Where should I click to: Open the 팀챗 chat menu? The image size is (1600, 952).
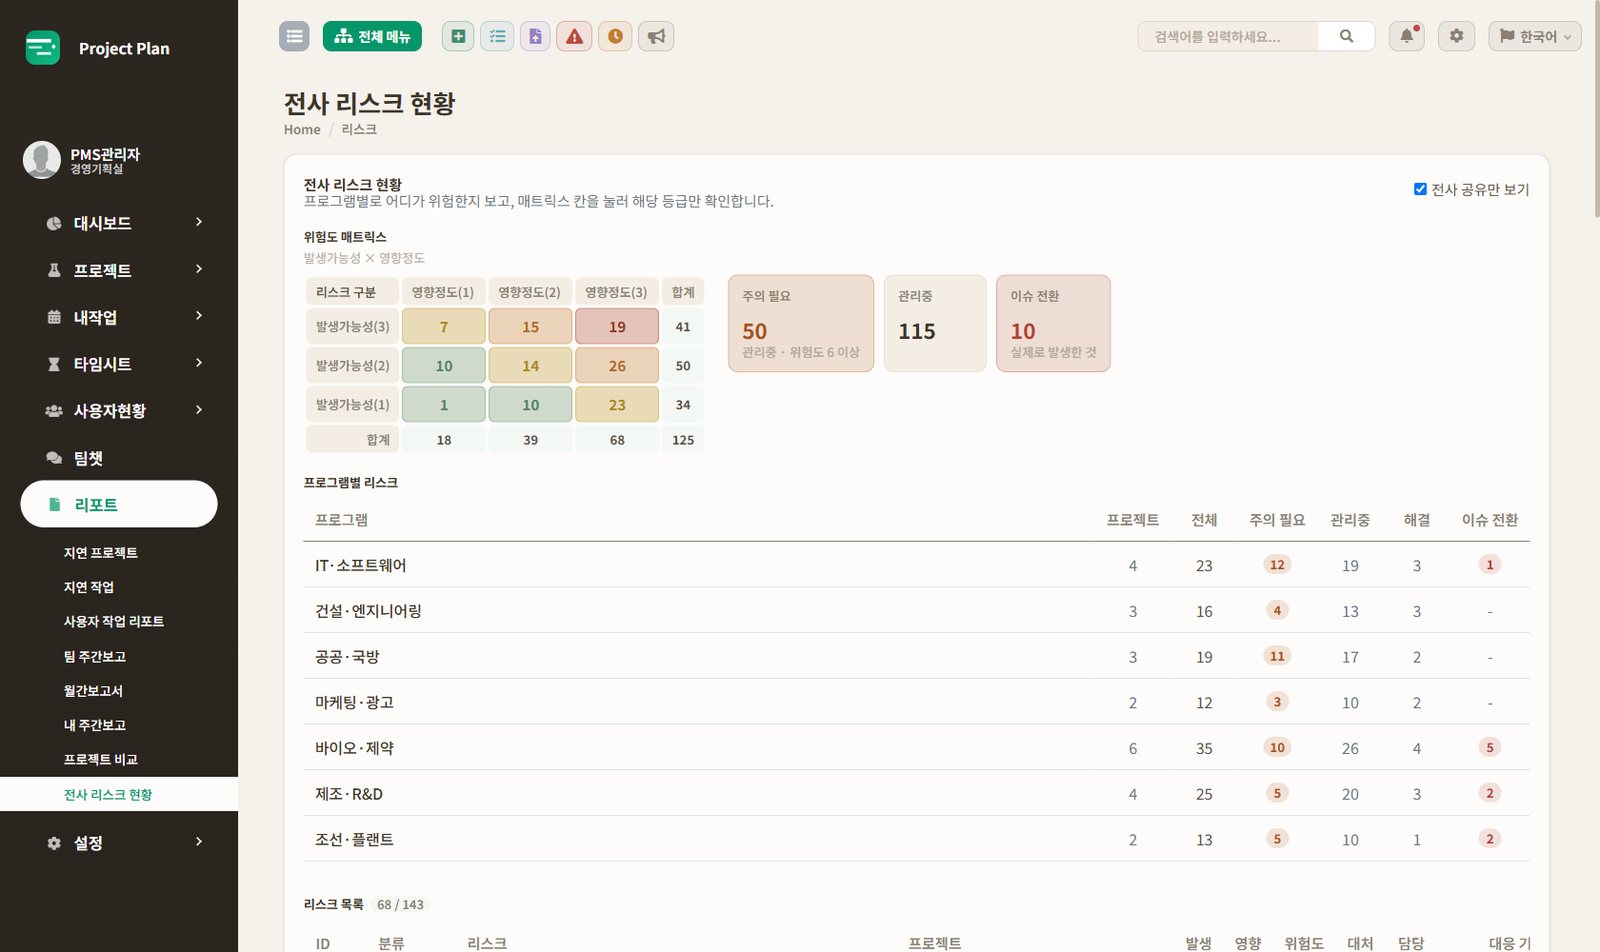119,458
